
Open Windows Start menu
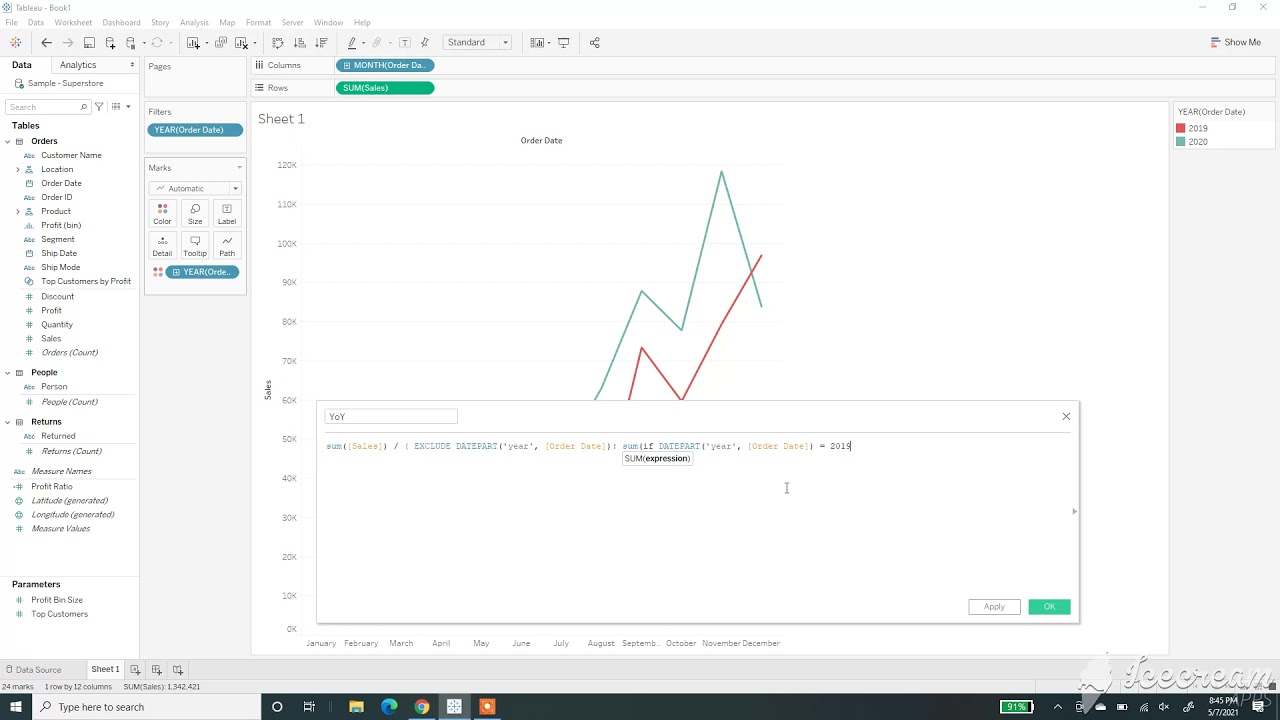pos(16,707)
